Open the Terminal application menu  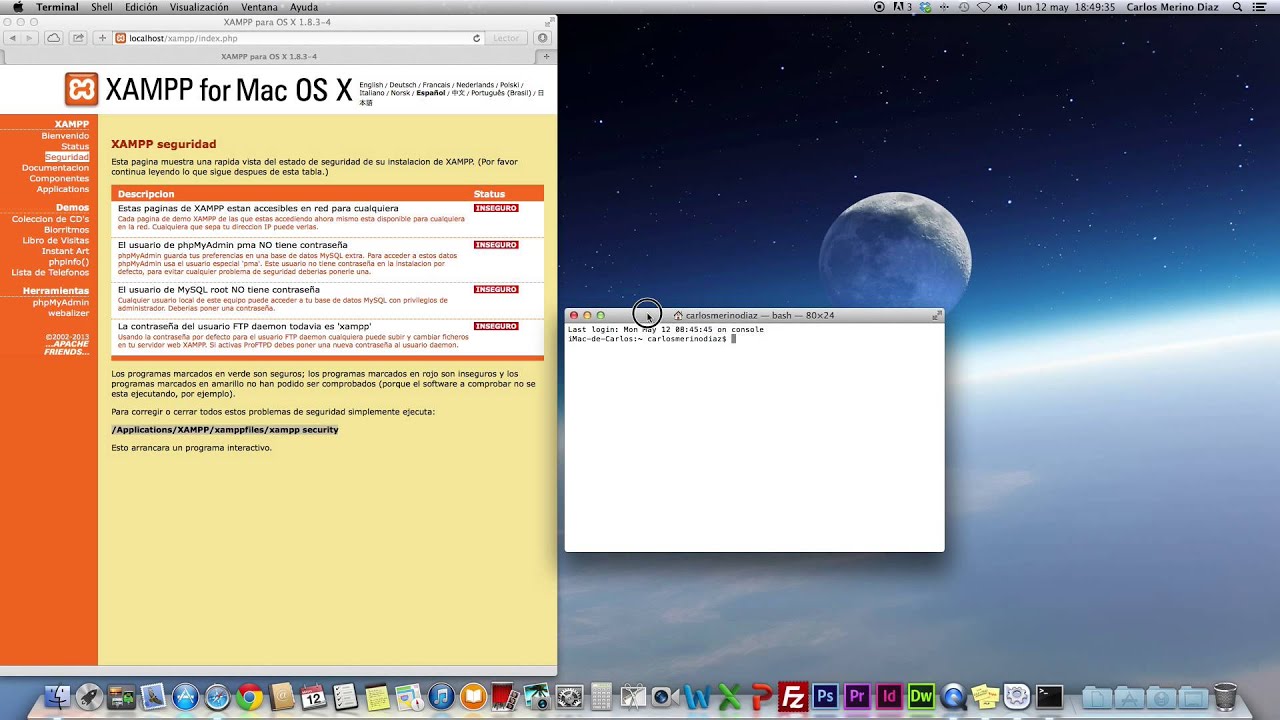click(x=57, y=7)
